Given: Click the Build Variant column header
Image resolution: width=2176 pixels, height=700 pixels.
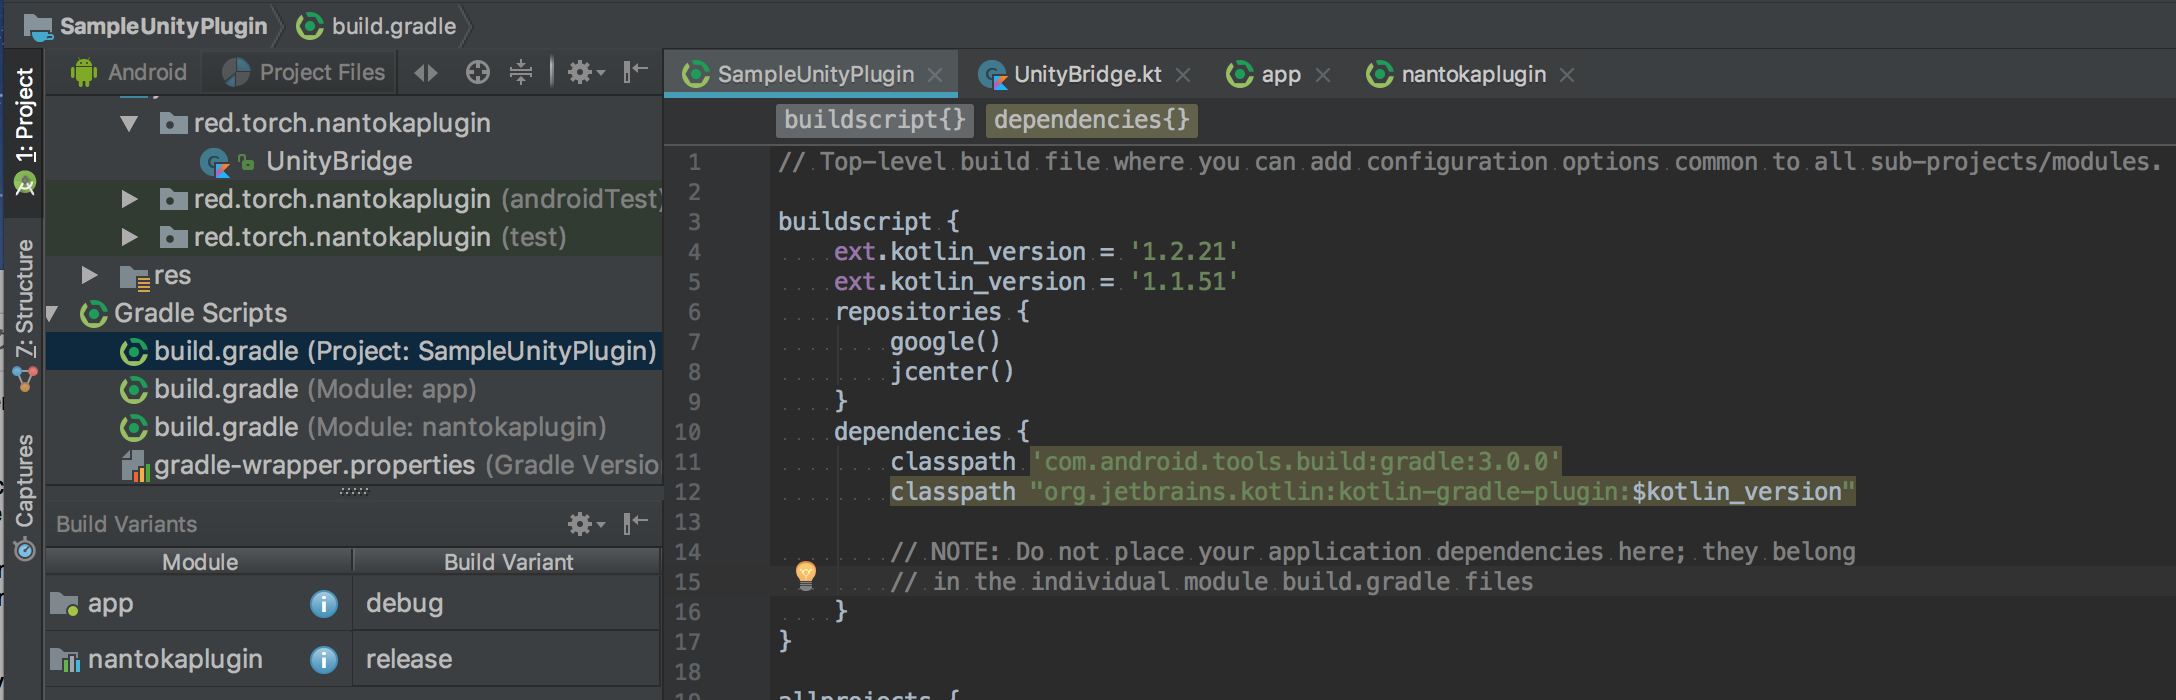Looking at the screenshot, I should (x=508, y=562).
